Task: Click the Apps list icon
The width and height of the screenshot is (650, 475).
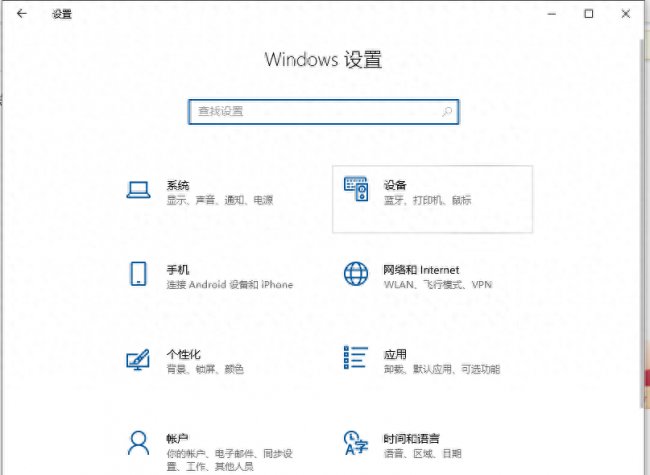Action: (356, 357)
